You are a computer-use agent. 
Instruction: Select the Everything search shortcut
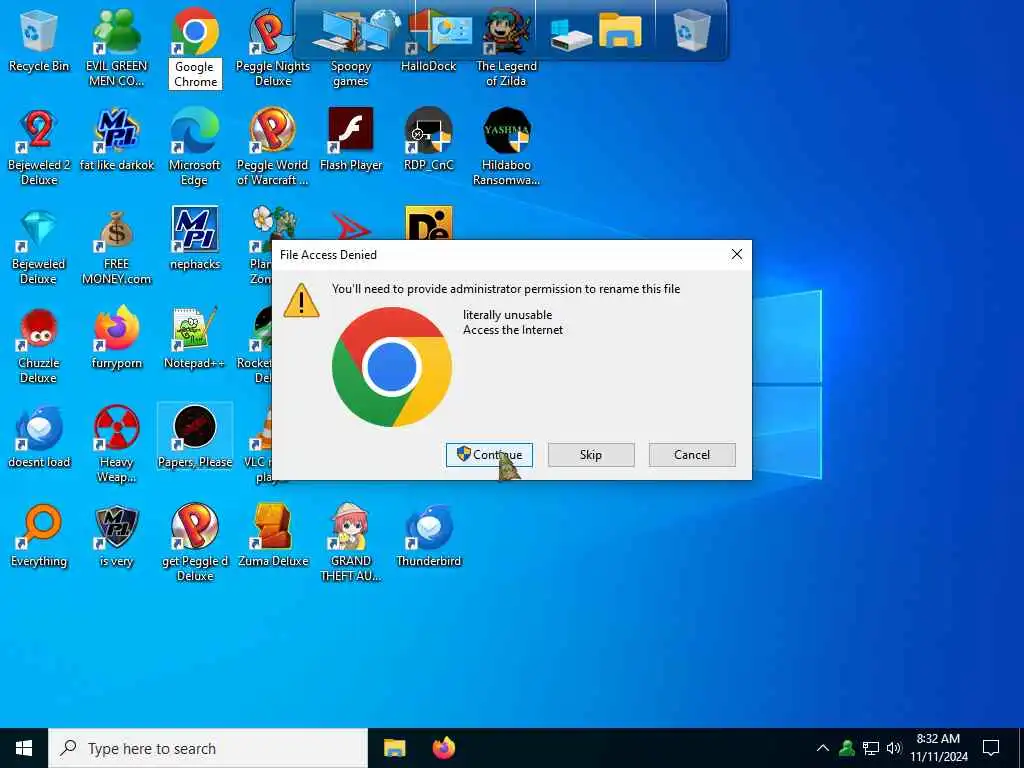[39, 536]
